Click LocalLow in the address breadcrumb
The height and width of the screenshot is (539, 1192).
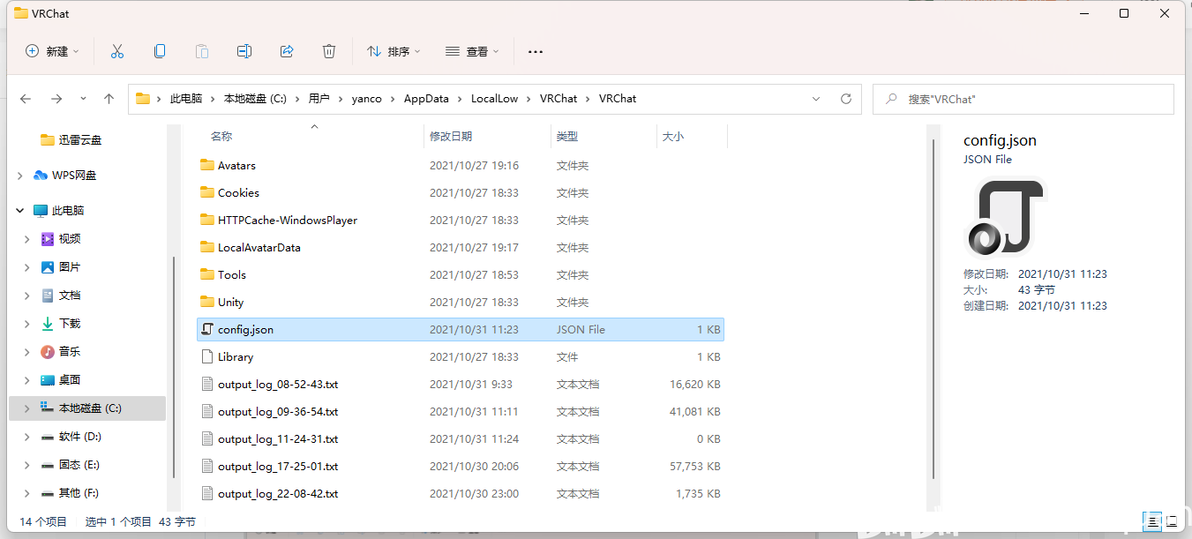[x=494, y=99]
